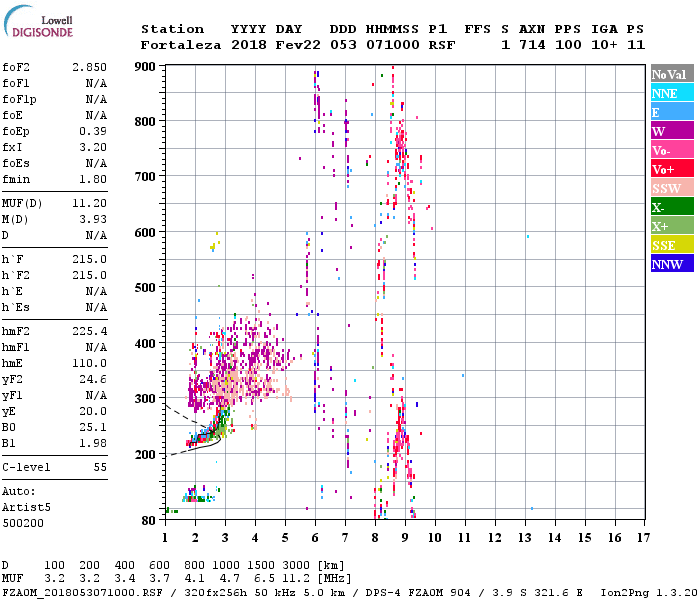This screenshot has height=600, width=700.
Task: Select the X- dark green legend swatch
Action: pyautogui.click(x=672, y=207)
